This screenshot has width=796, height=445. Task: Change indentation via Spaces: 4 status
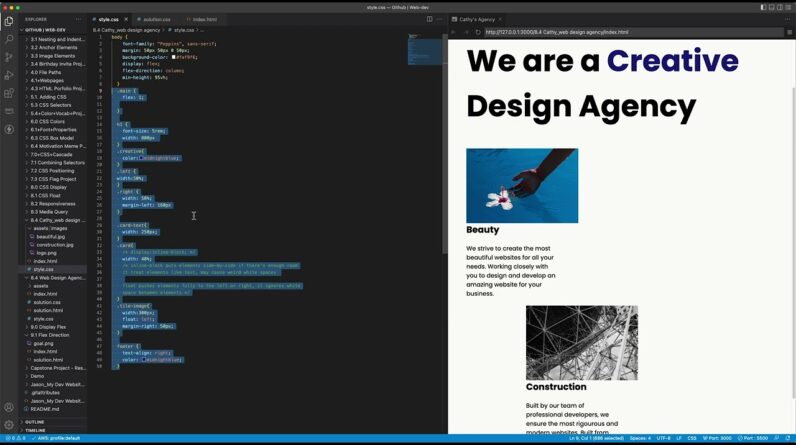click(x=640, y=438)
